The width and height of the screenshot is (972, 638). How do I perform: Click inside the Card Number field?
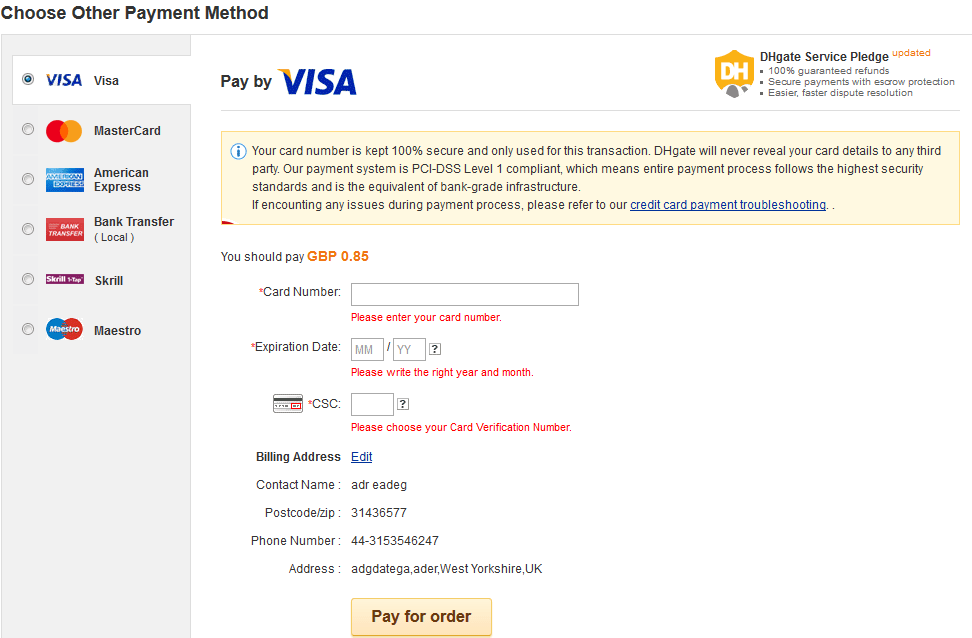tap(464, 294)
